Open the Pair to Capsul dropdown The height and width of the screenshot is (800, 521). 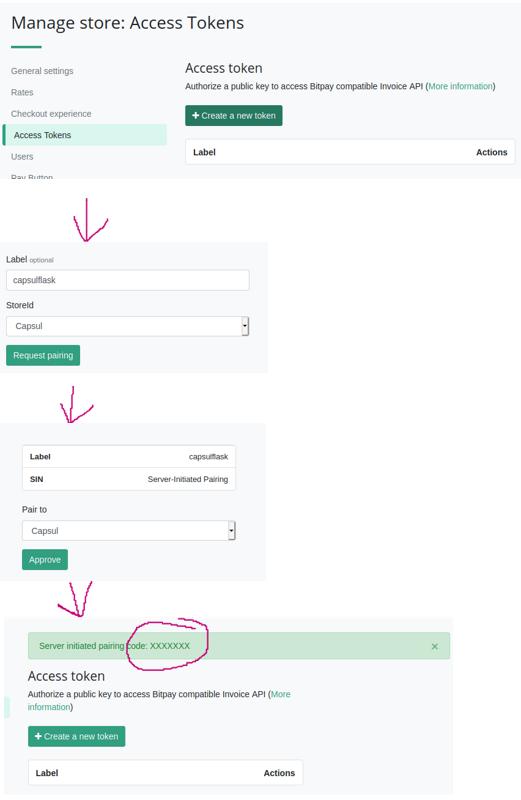(129, 531)
